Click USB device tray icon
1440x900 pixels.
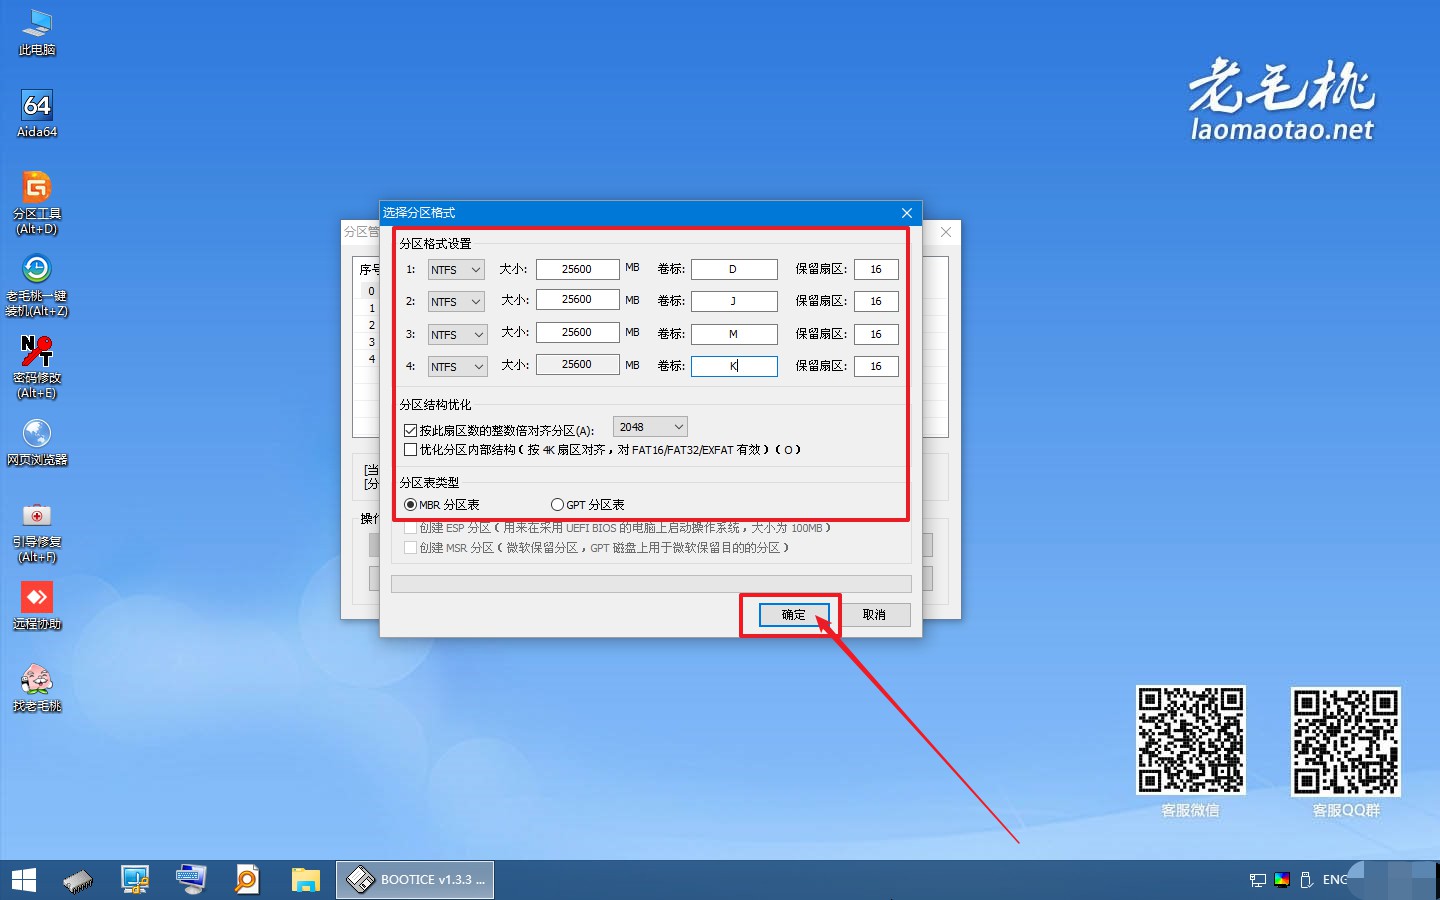pyautogui.click(x=1306, y=880)
